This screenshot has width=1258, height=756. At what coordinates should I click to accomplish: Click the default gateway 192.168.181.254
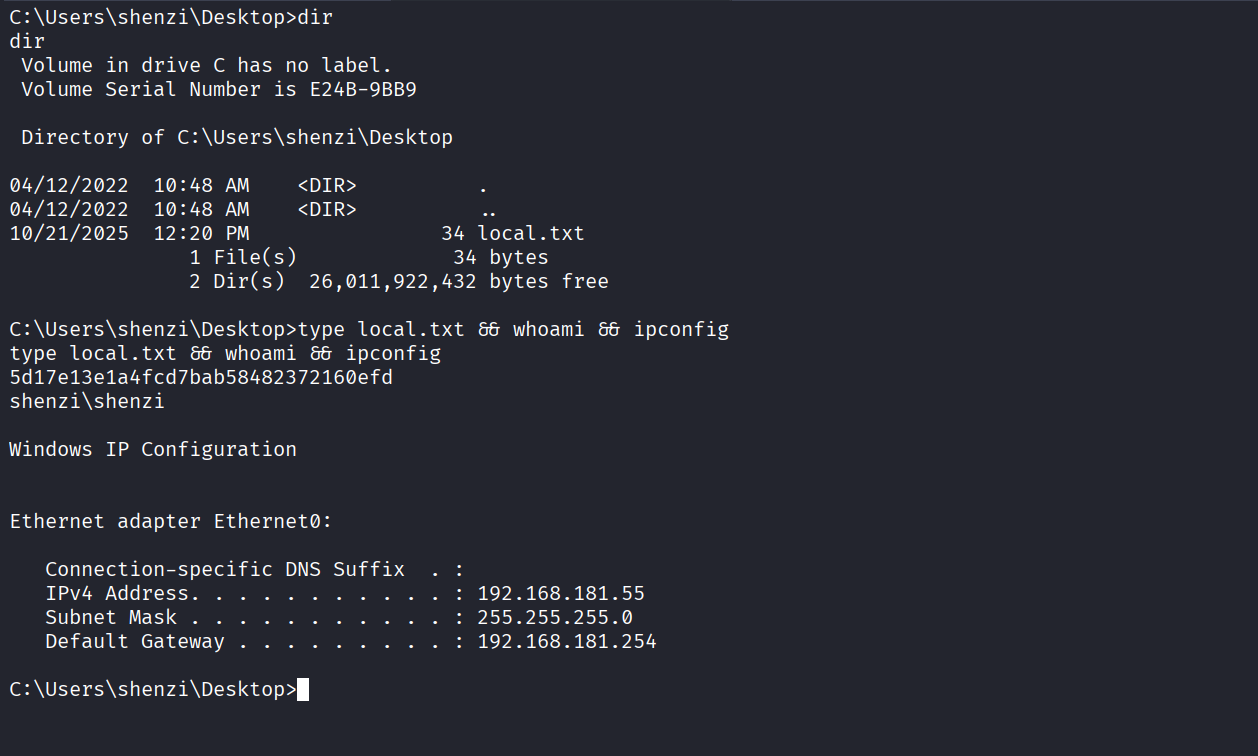pyautogui.click(x=566, y=641)
